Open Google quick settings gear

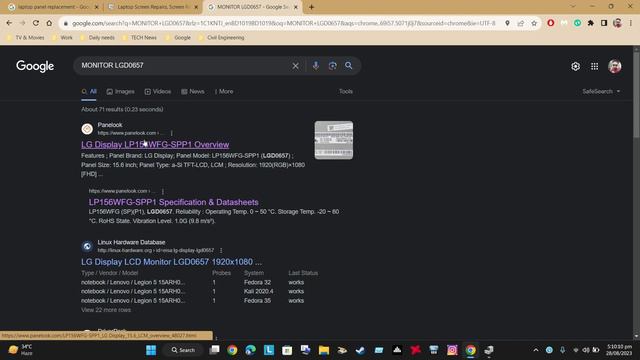click(x=575, y=66)
